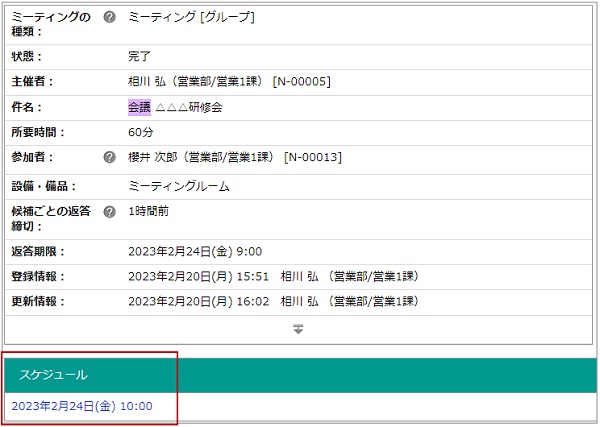The width and height of the screenshot is (600, 427).
Task: Click reply deadline 2023年2月24日(金) 9:00
Action: pos(195,252)
